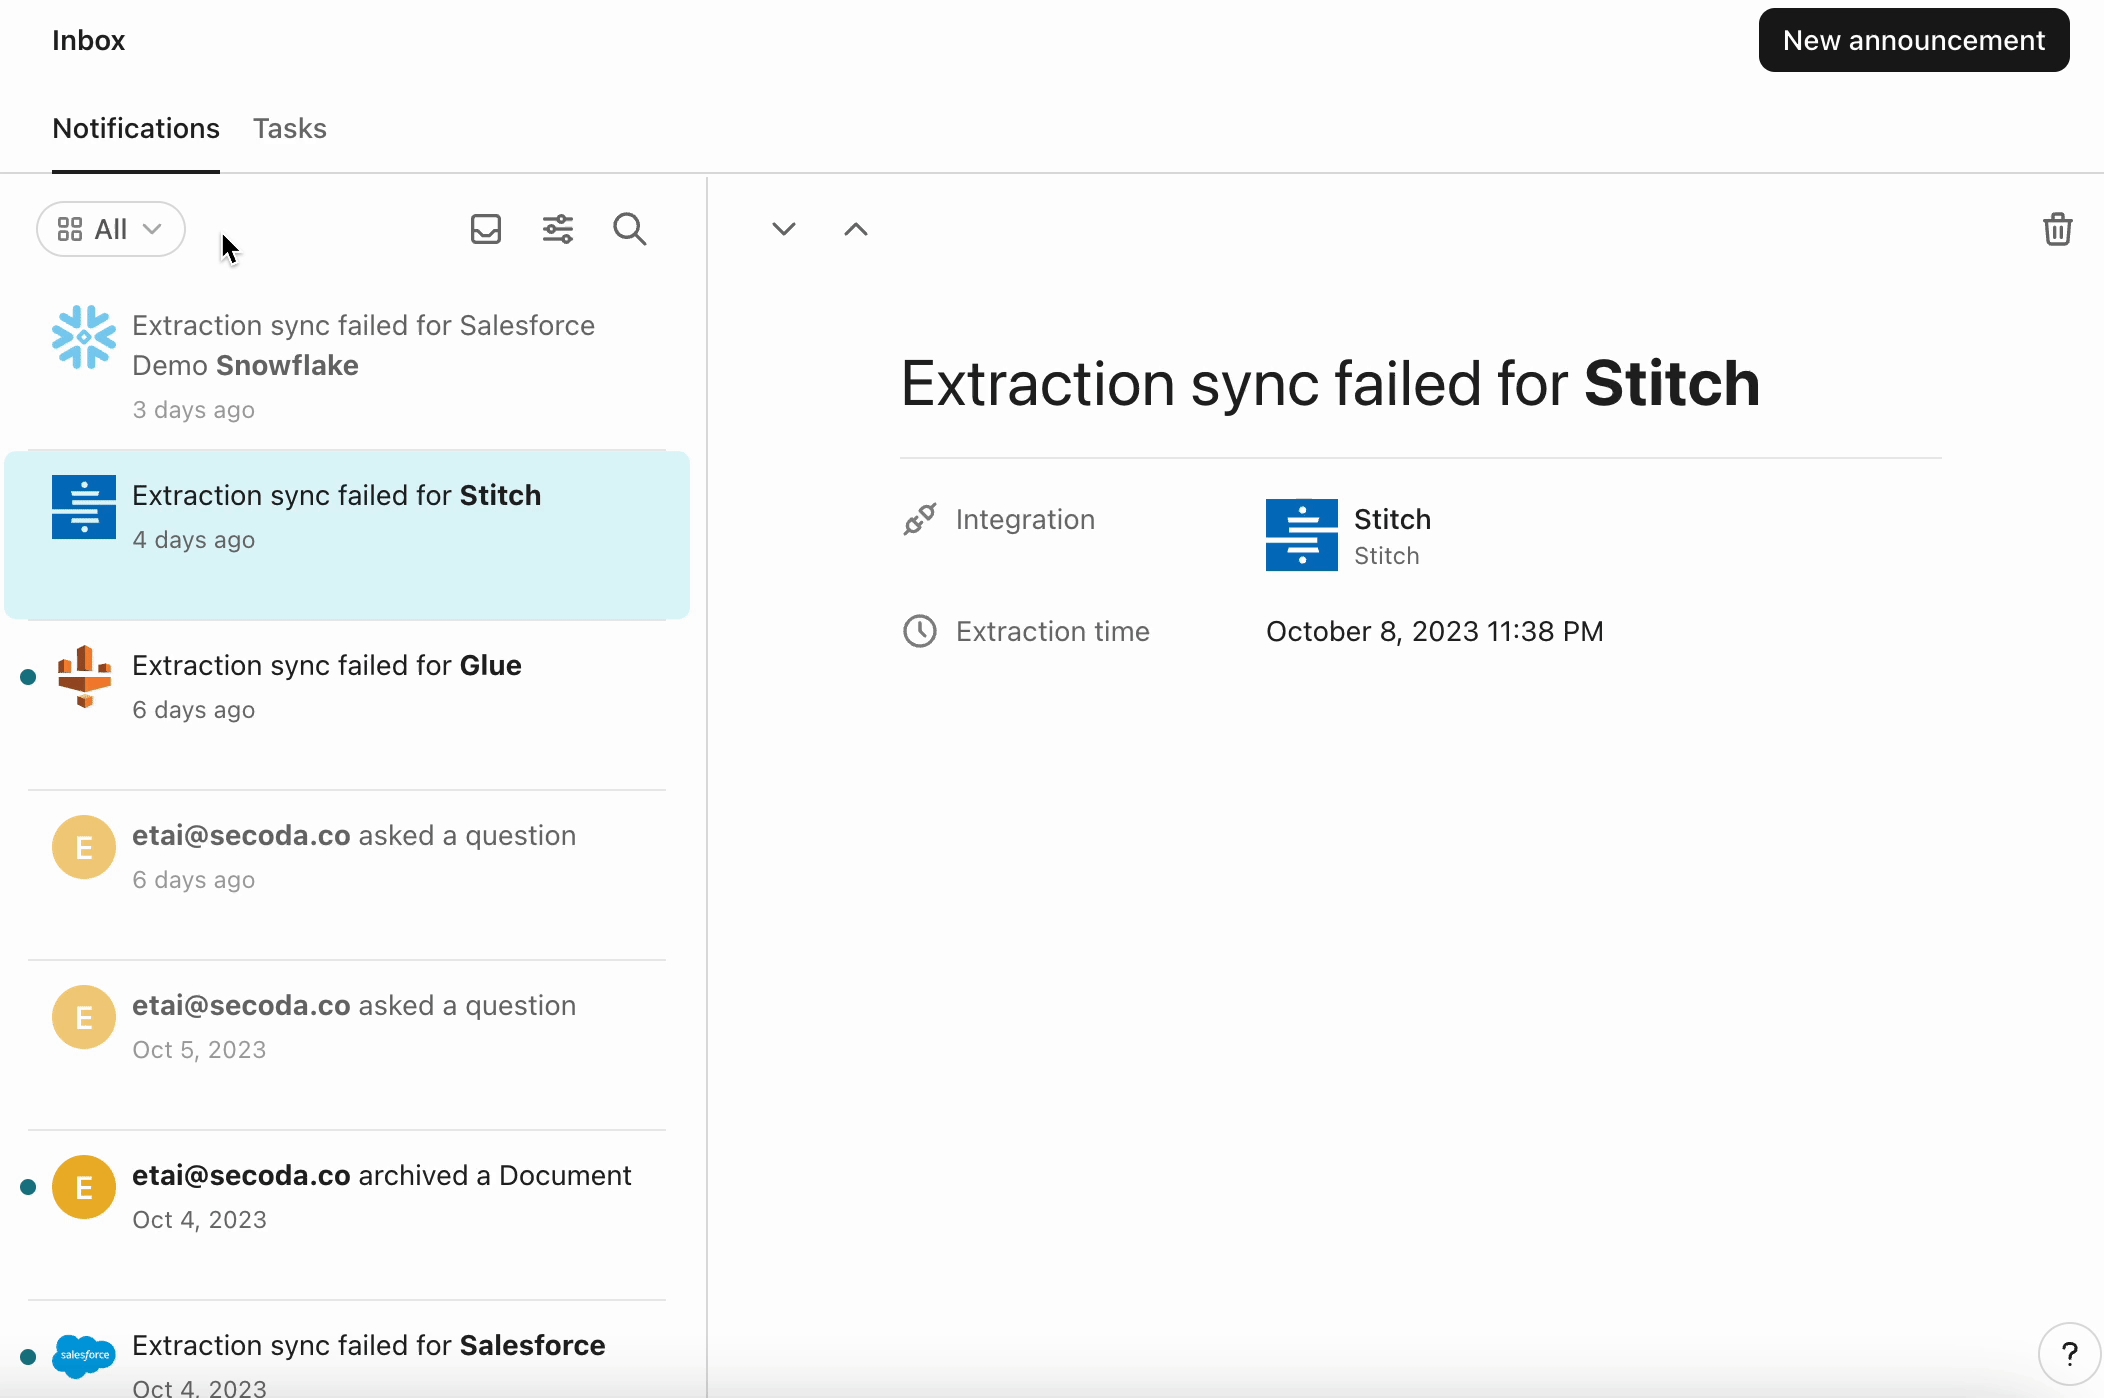This screenshot has height=1398, width=2104.
Task: Open etai archived a Document notification
Action: coord(347,1215)
